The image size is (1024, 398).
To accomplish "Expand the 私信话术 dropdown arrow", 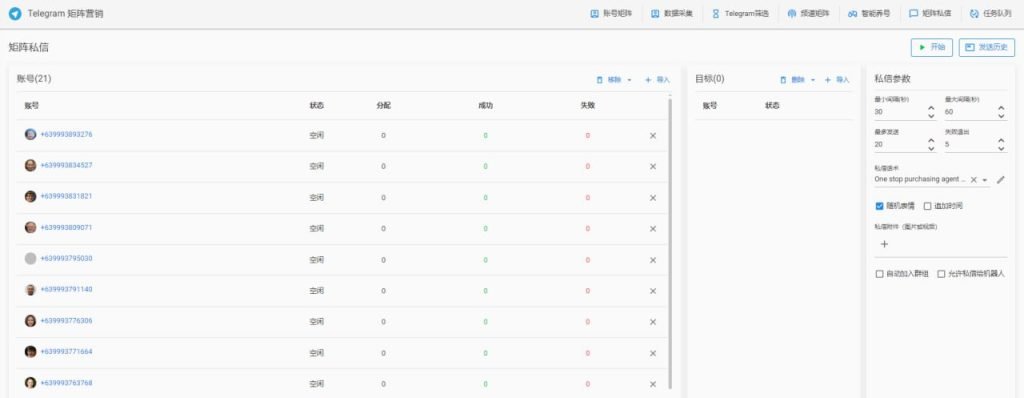I will pyautogui.click(x=984, y=180).
